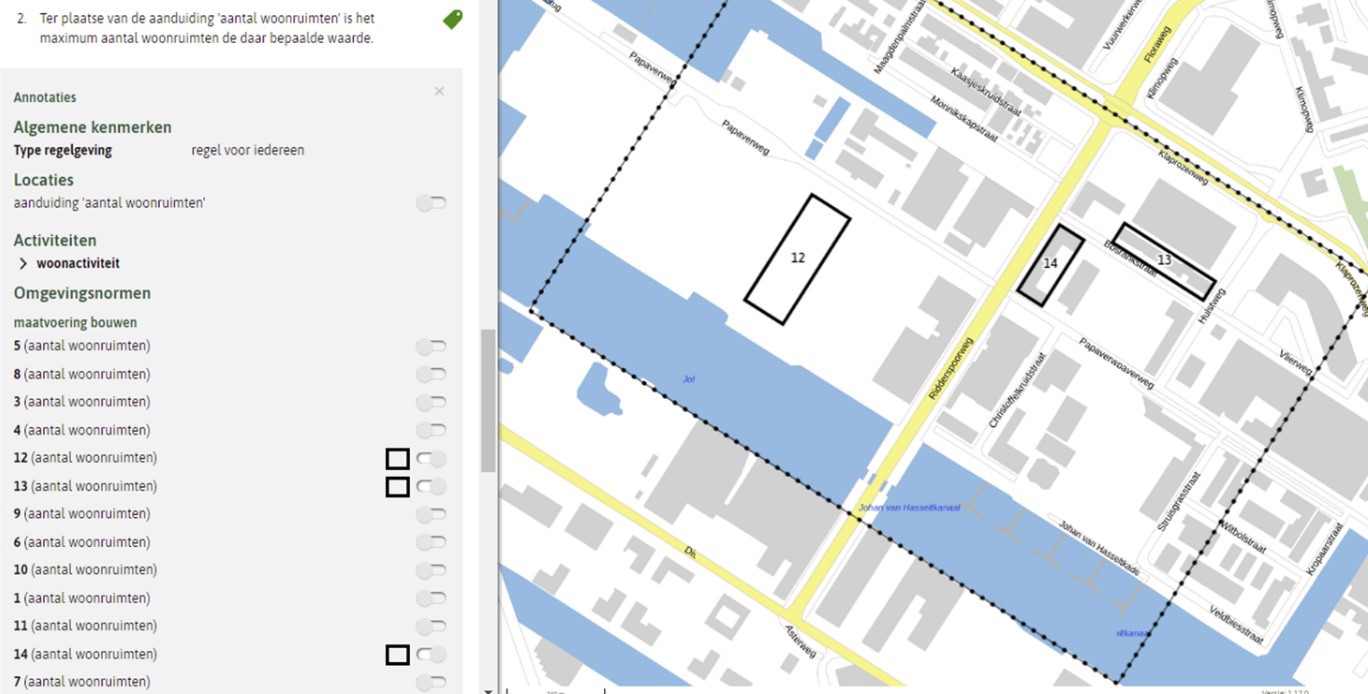This screenshot has width=1368, height=694.
Task: Click the 'Activiteiten' heading
Action: tap(55, 240)
